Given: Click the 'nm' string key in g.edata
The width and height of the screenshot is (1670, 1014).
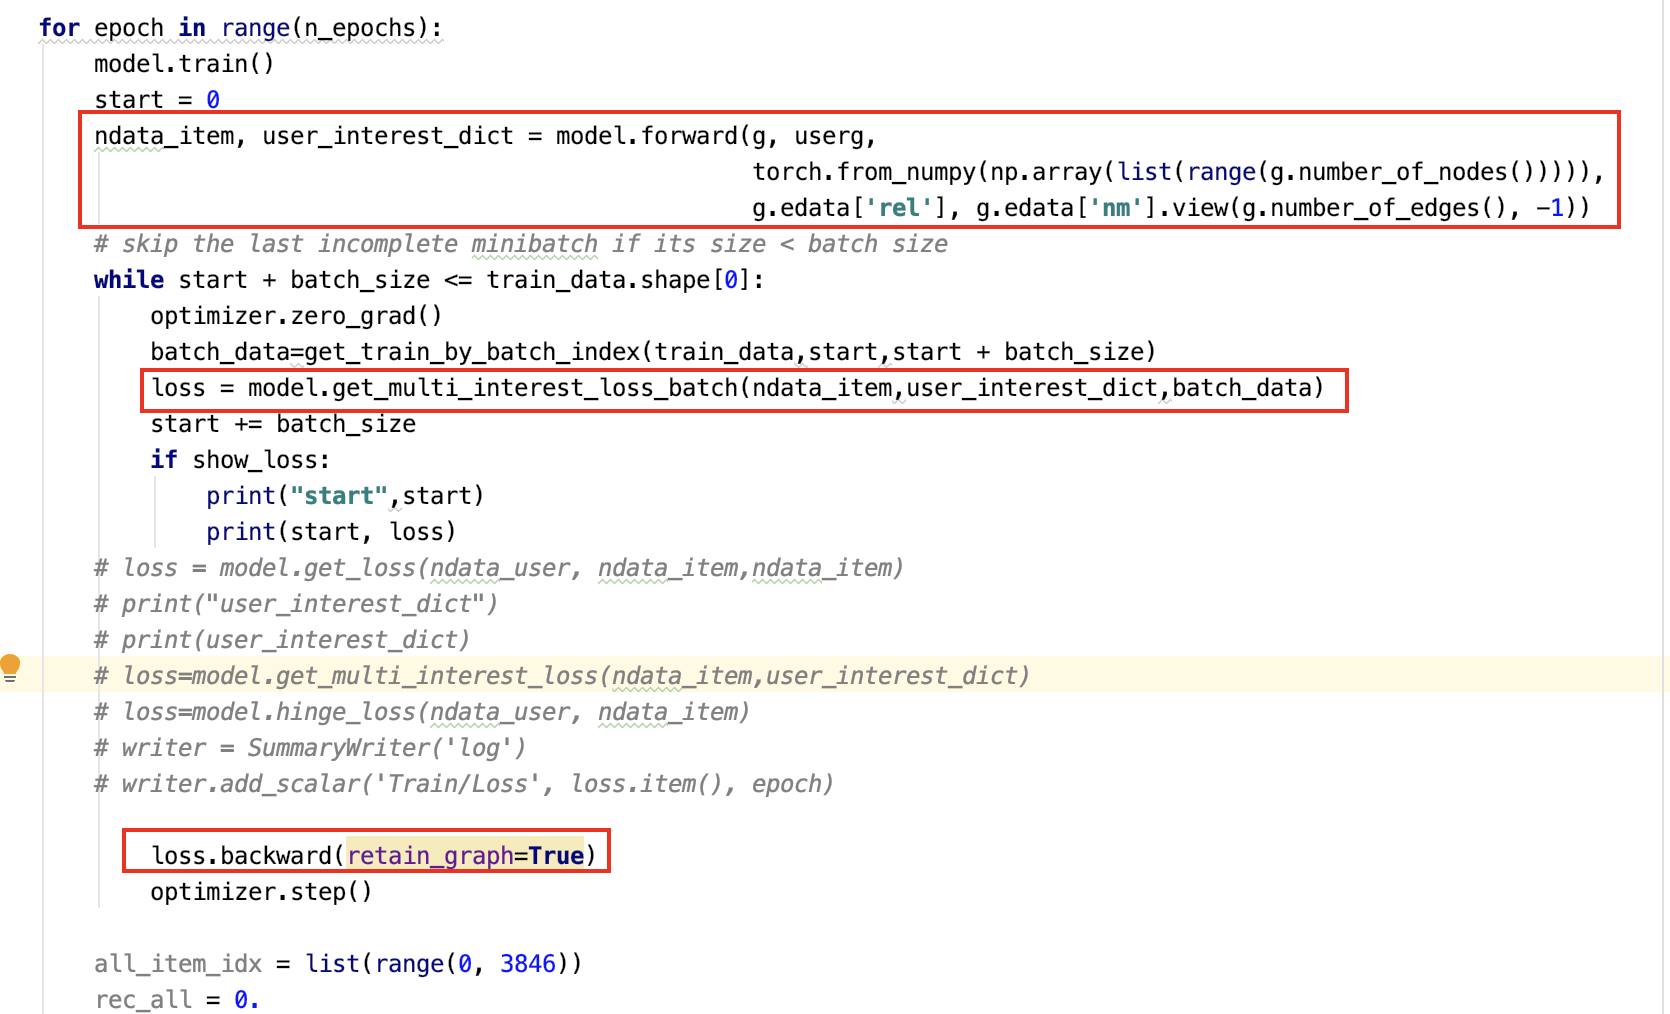Looking at the screenshot, I should 1116,208.
